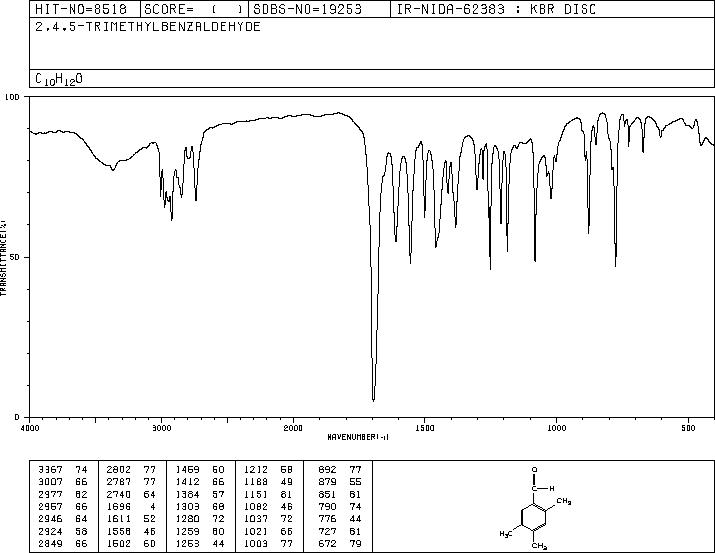Click the 100 label on transmittance axis
This screenshot has height=553, width=715.
(x=12, y=97)
